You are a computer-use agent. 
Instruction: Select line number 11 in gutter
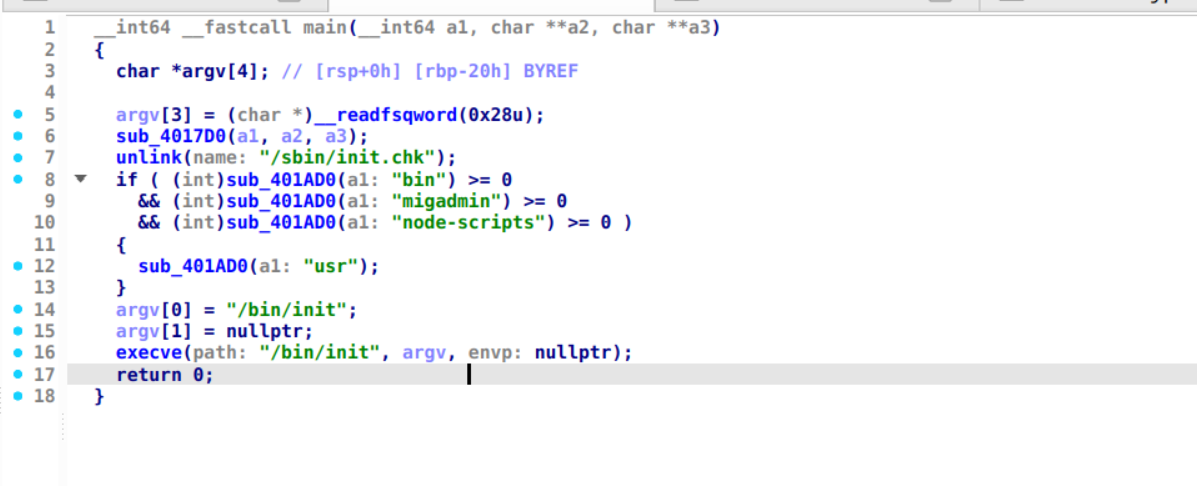point(45,244)
